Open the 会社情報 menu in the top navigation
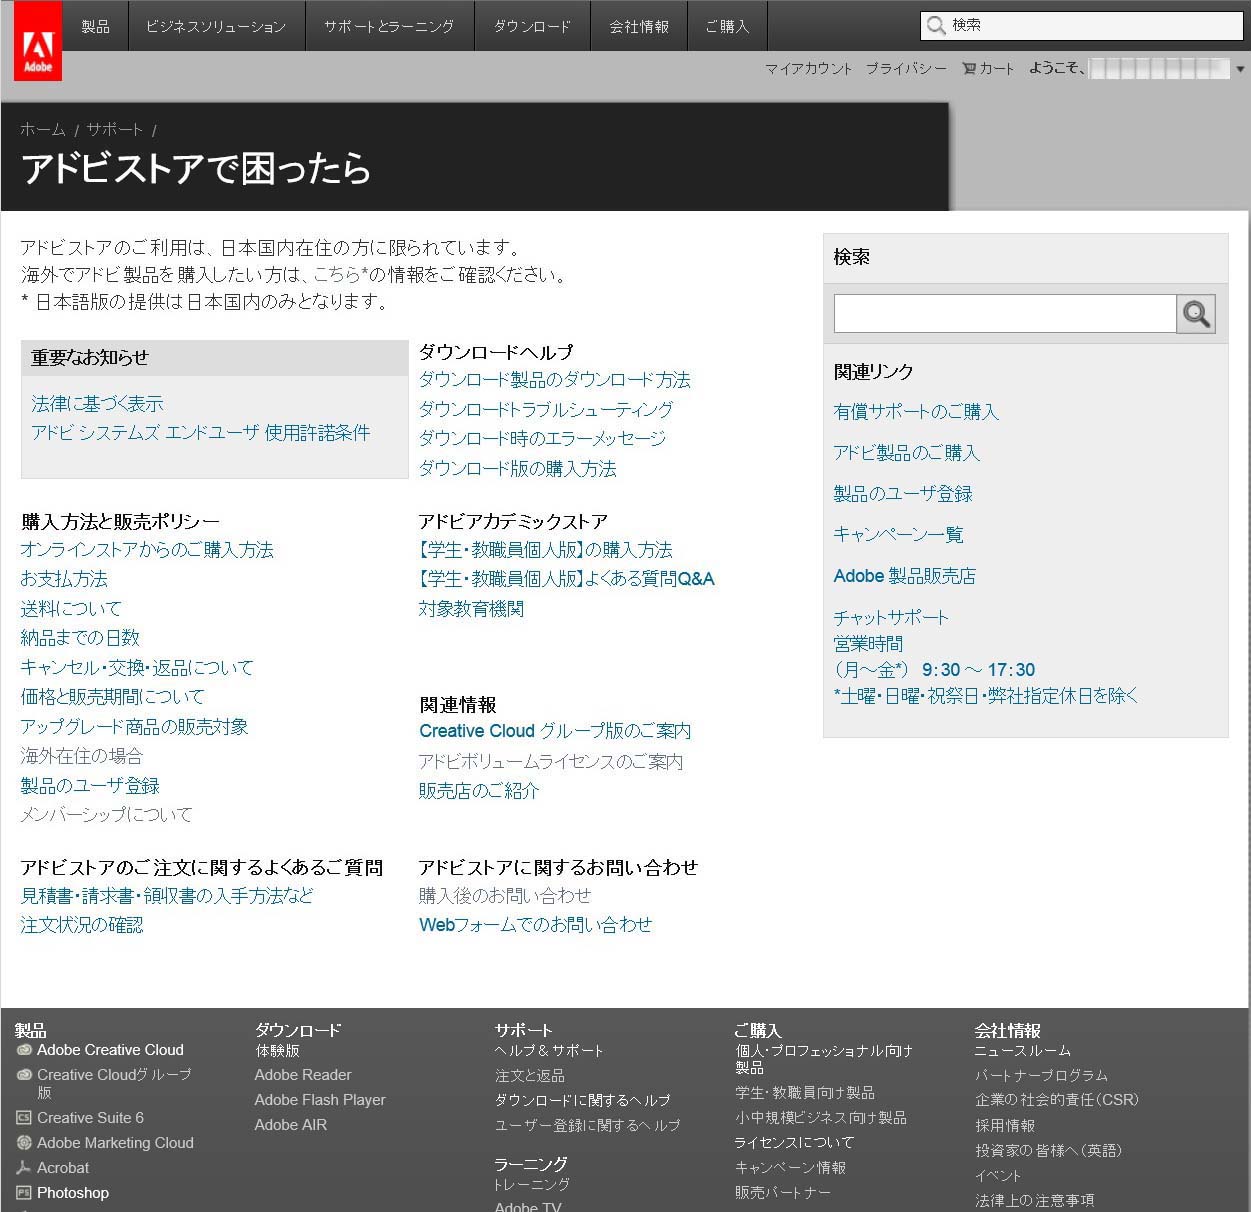This screenshot has width=1251, height=1212. coord(639,26)
